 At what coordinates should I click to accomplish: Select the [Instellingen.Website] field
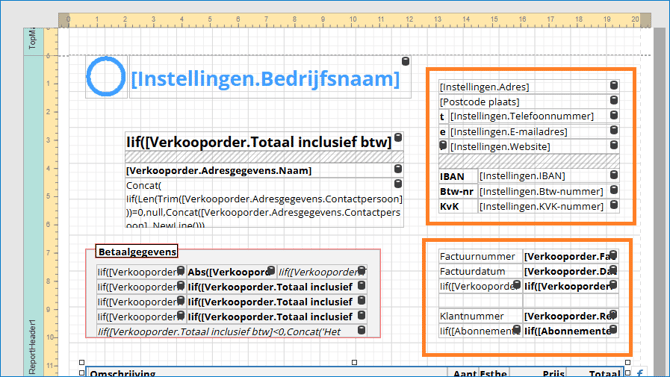click(x=534, y=147)
